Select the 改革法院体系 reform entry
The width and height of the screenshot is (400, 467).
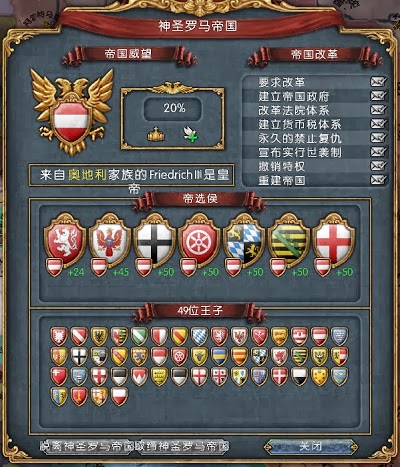pos(314,110)
